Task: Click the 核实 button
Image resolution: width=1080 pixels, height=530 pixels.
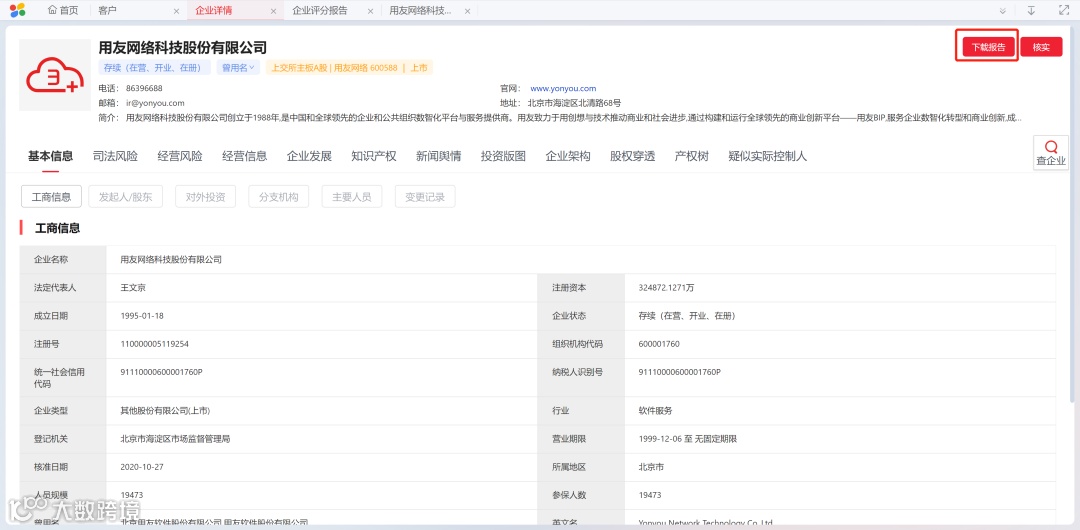Action: [1041, 47]
